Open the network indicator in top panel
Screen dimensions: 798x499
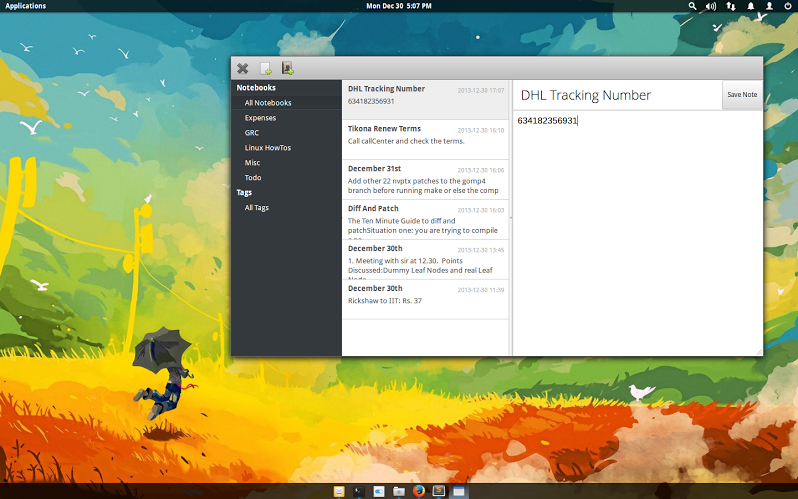click(730, 6)
